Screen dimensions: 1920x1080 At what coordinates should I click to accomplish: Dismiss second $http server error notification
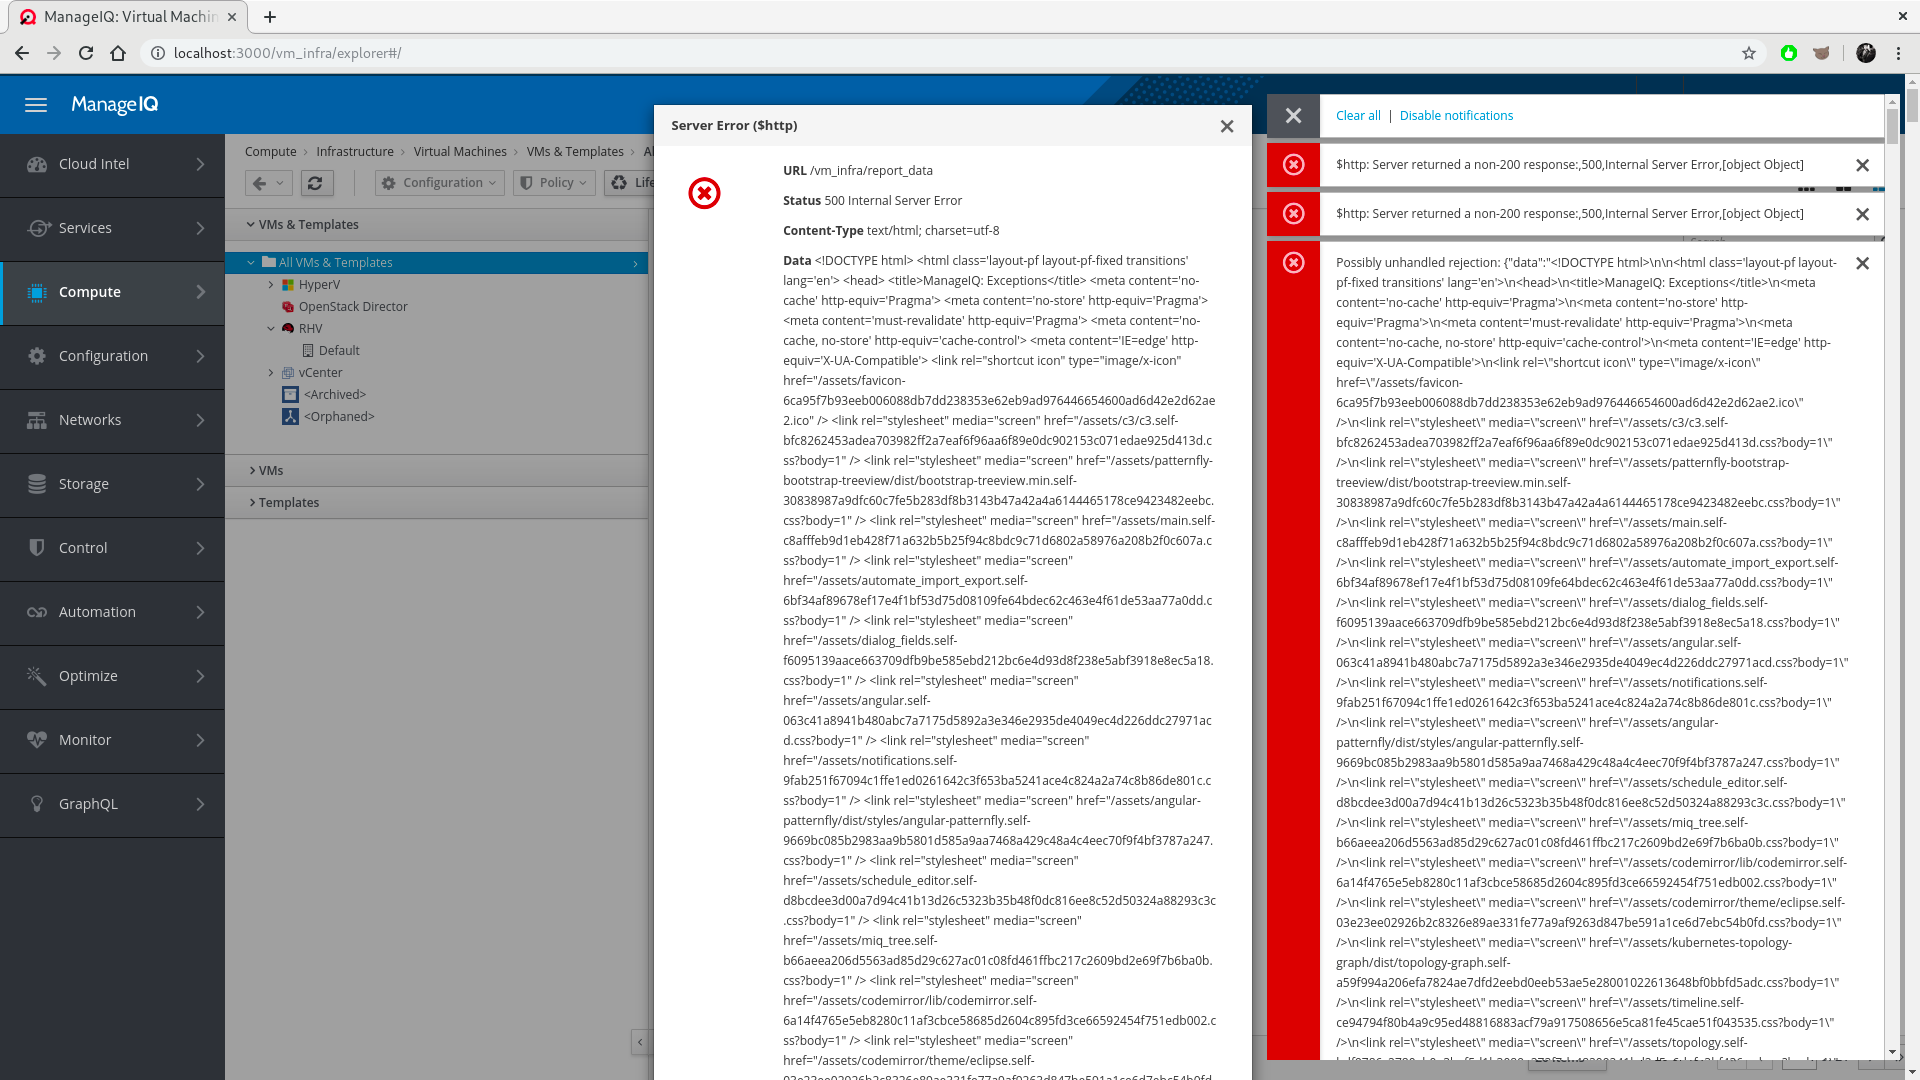pyautogui.click(x=1862, y=214)
